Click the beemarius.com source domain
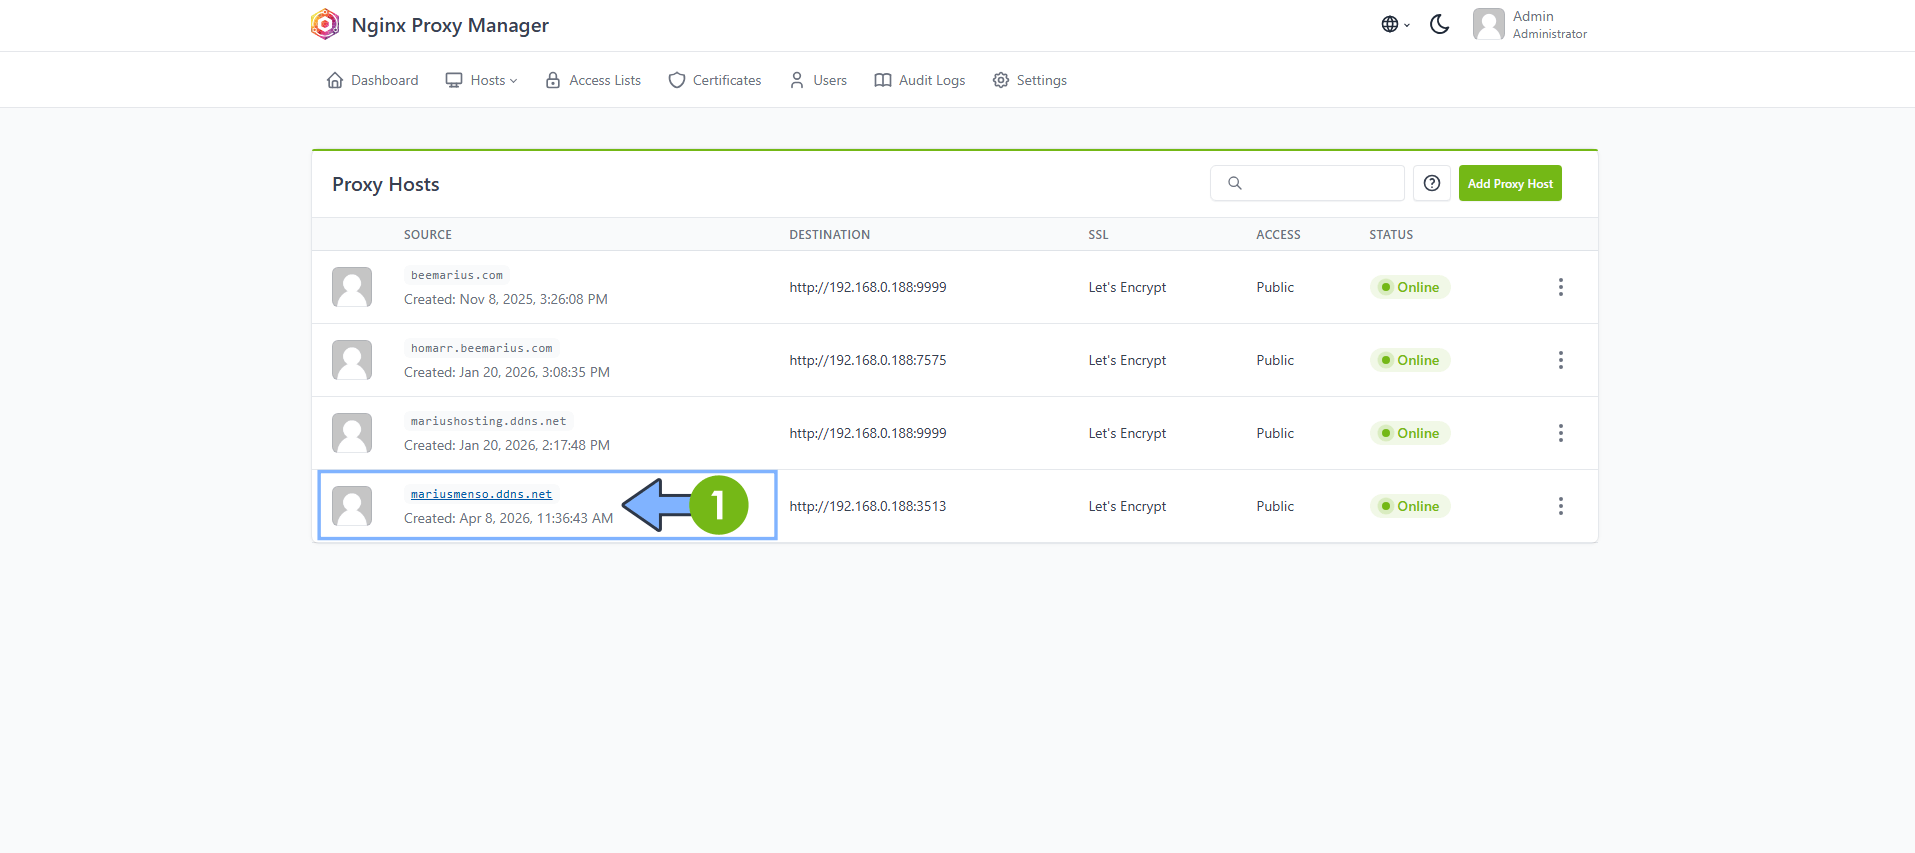This screenshot has height=853, width=1915. pyautogui.click(x=457, y=275)
